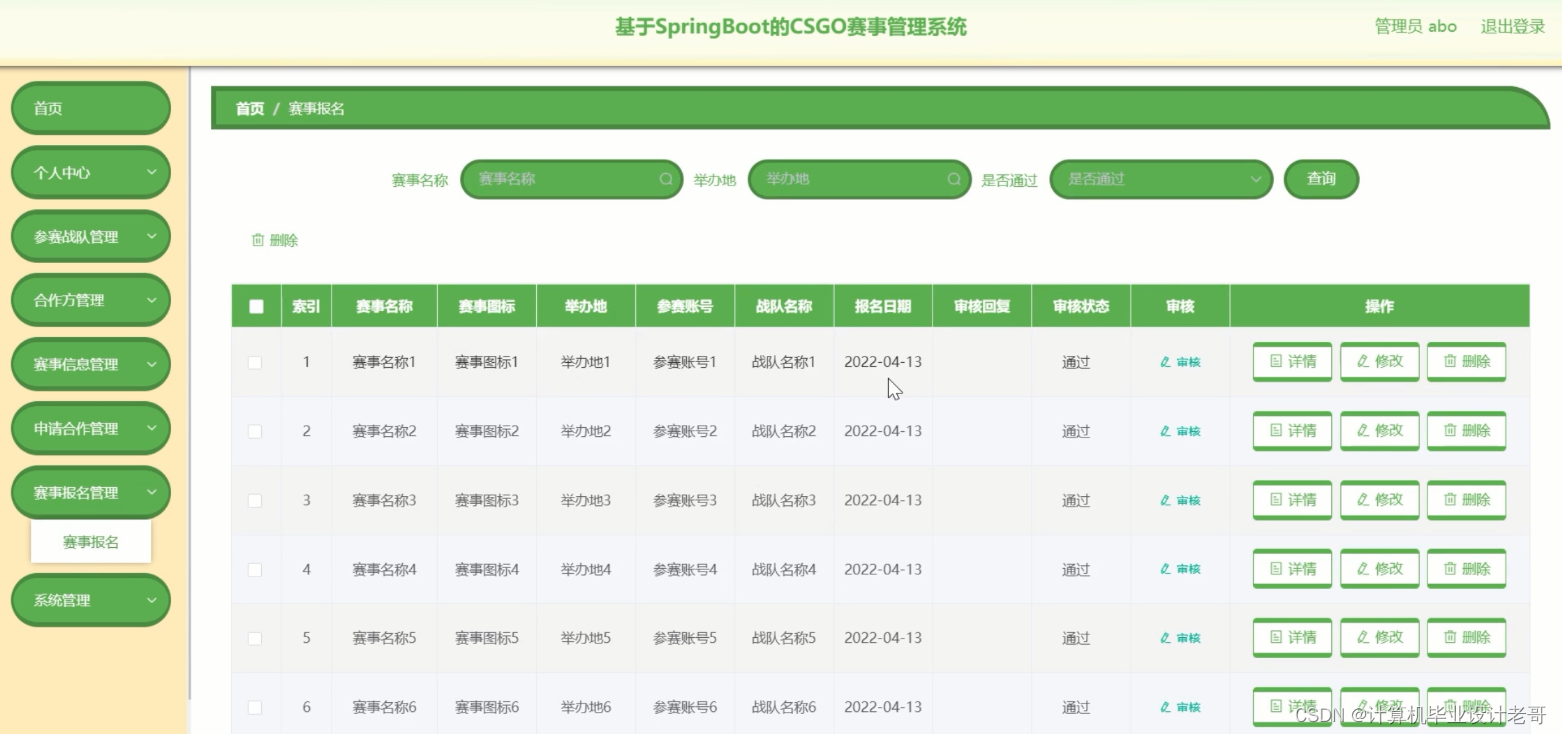Expand the 参赛战队管理 sidebar menu
1562x734 pixels.
pos(91,236)
